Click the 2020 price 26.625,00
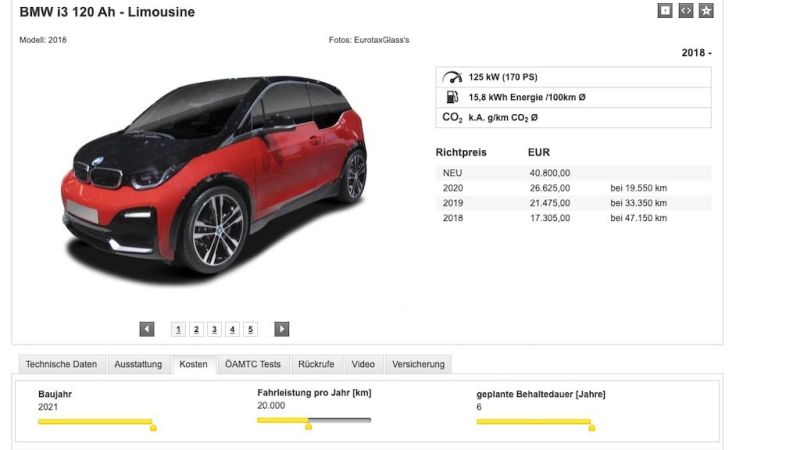 coord(550,188)
